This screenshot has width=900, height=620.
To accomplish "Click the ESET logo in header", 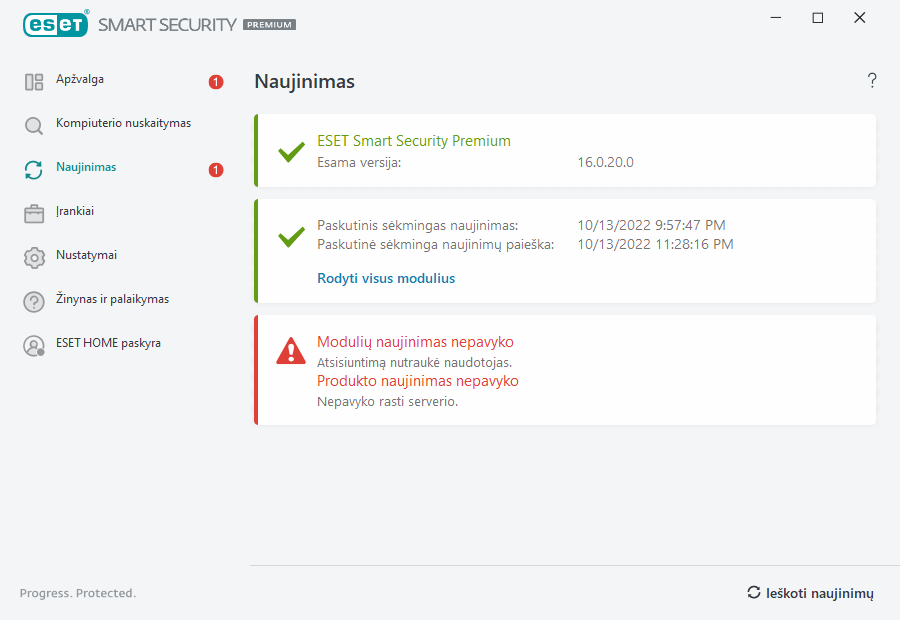I will coord(55,23).
